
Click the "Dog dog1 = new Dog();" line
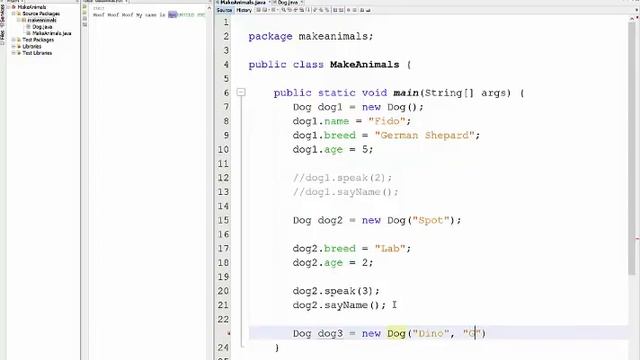pos(358,107)
